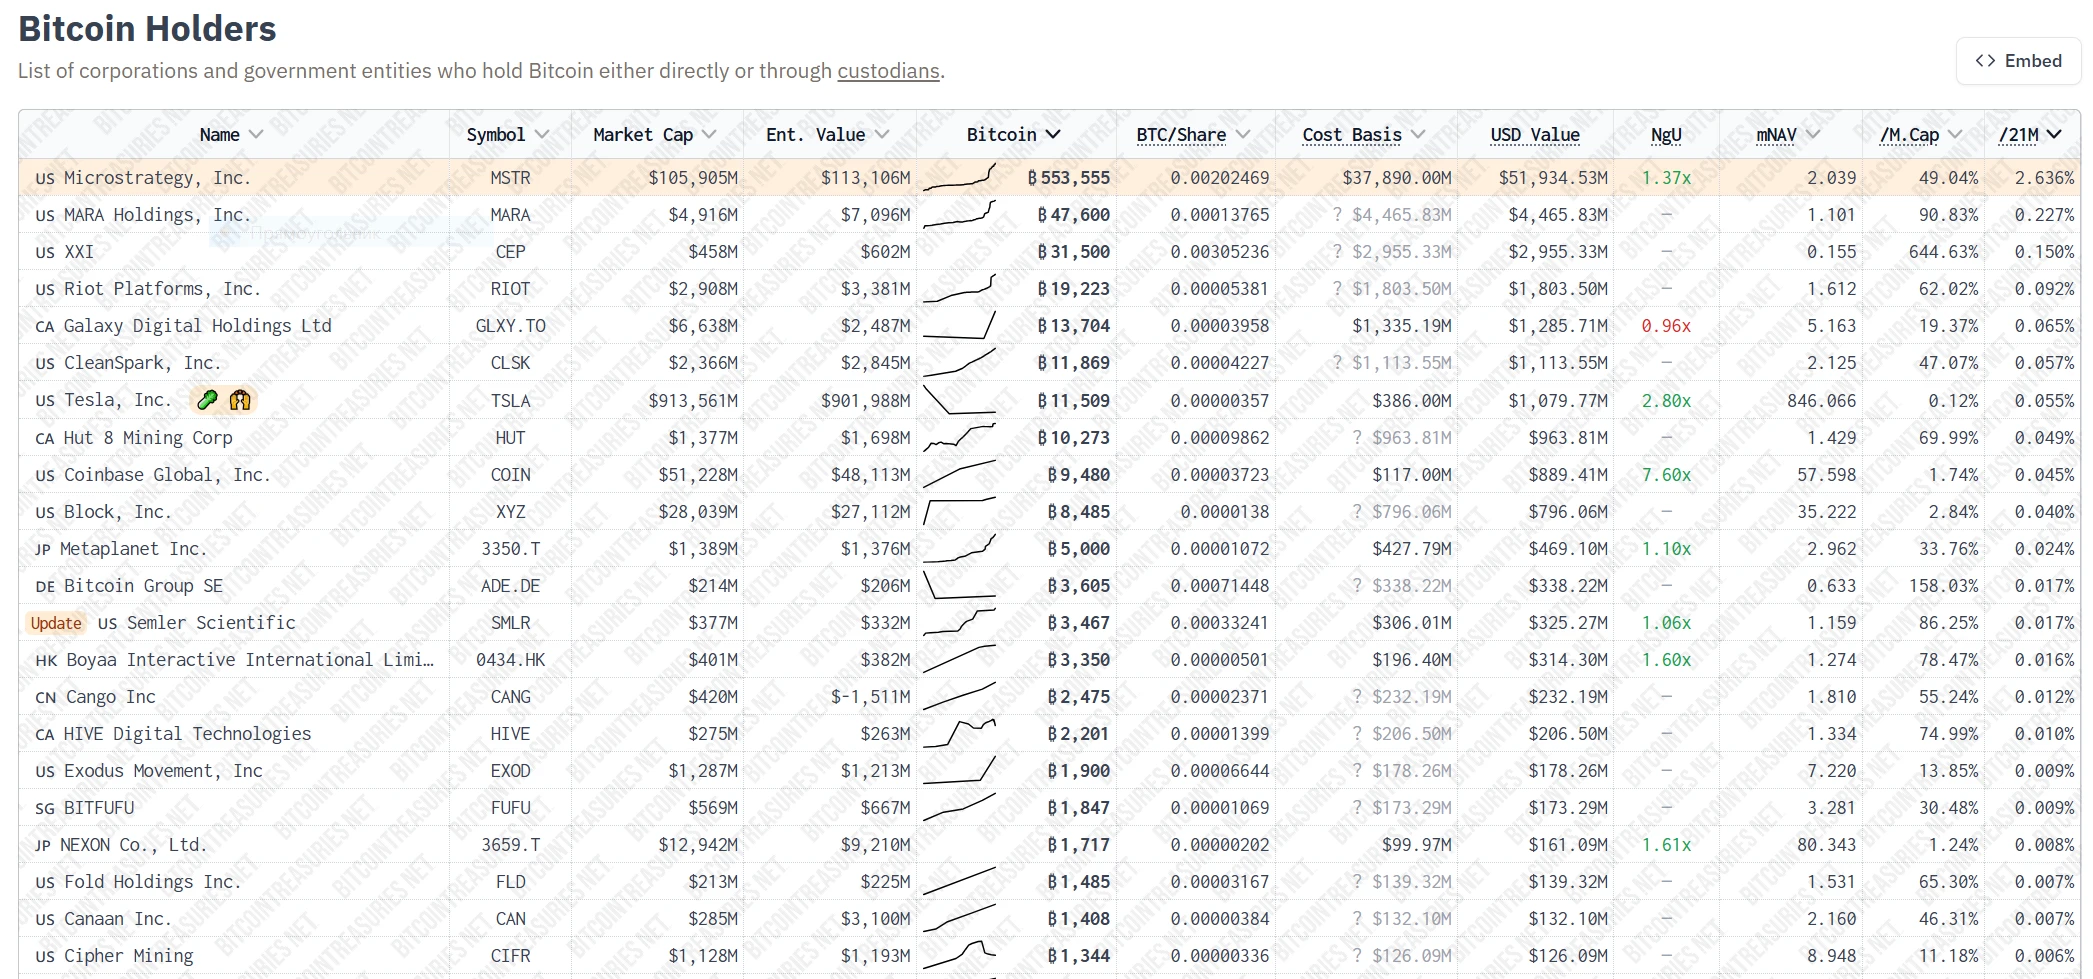This screenshot has height=979, width=2093.
Task: Click the 0434.HK symbol cell
Action: (x=510, y=660)
